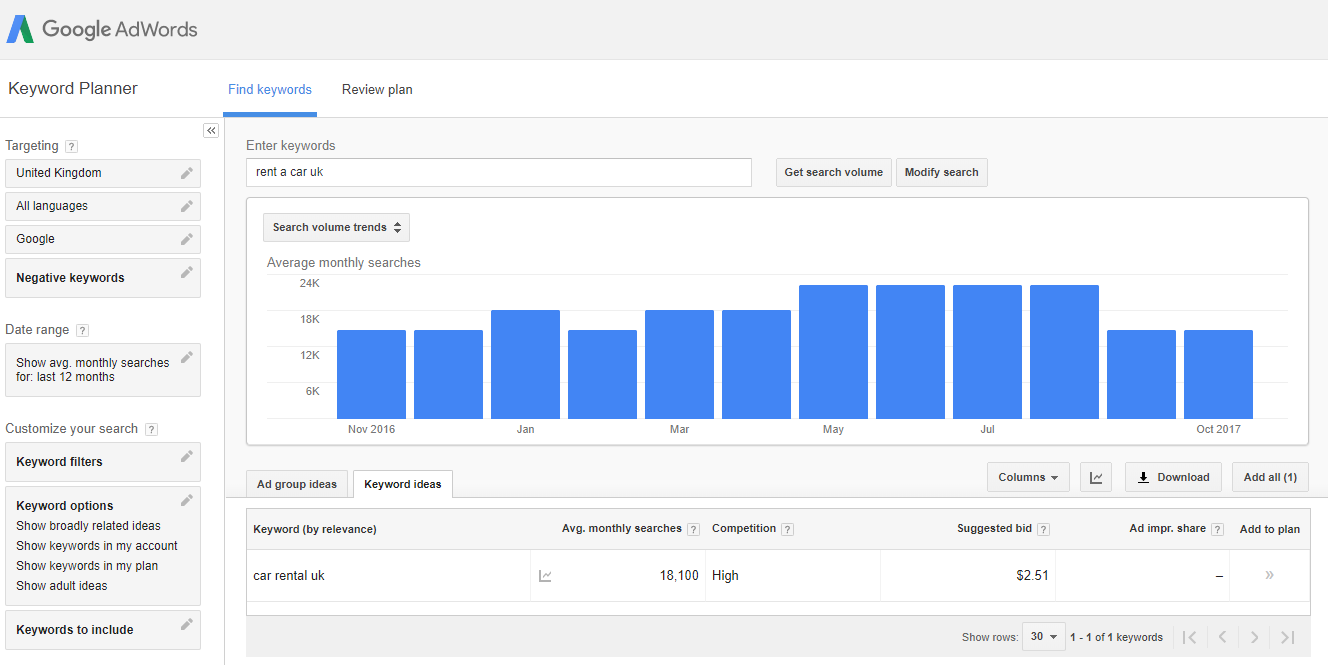Sort by Keyword (by relevance) column header
The height and width of the screenshot is (665, 1328).
tap(315, 529)
